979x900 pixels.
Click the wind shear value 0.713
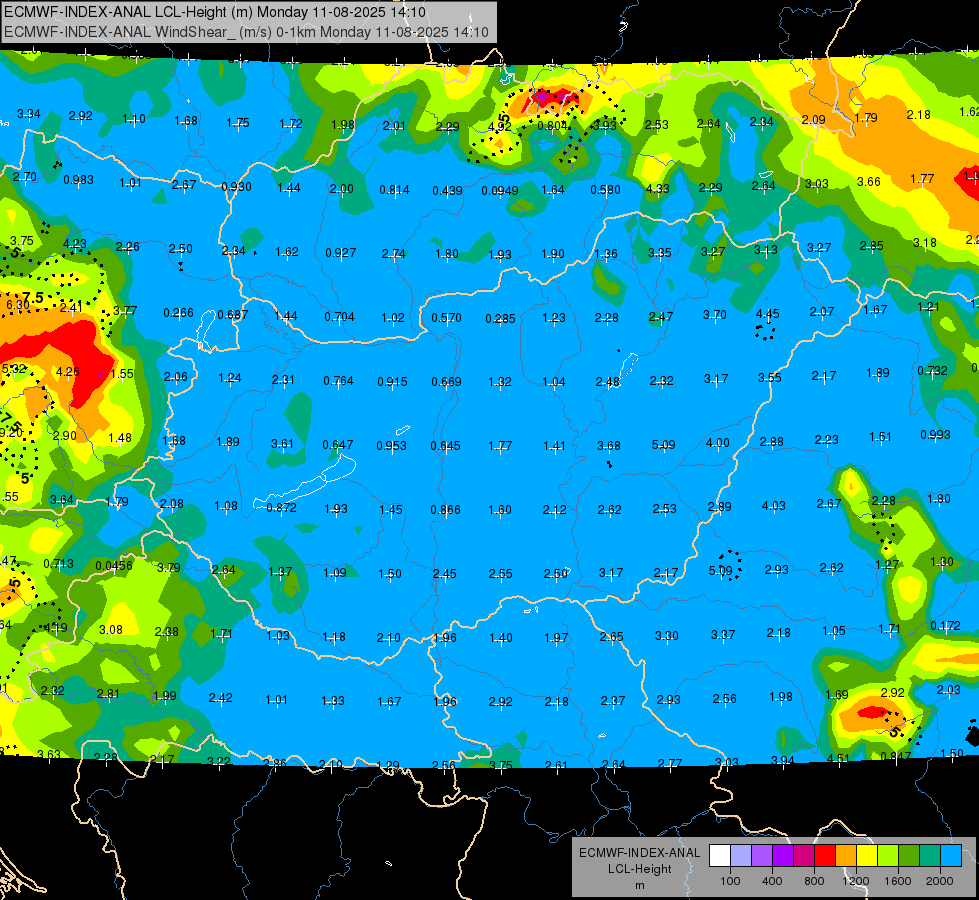(58, 564)
